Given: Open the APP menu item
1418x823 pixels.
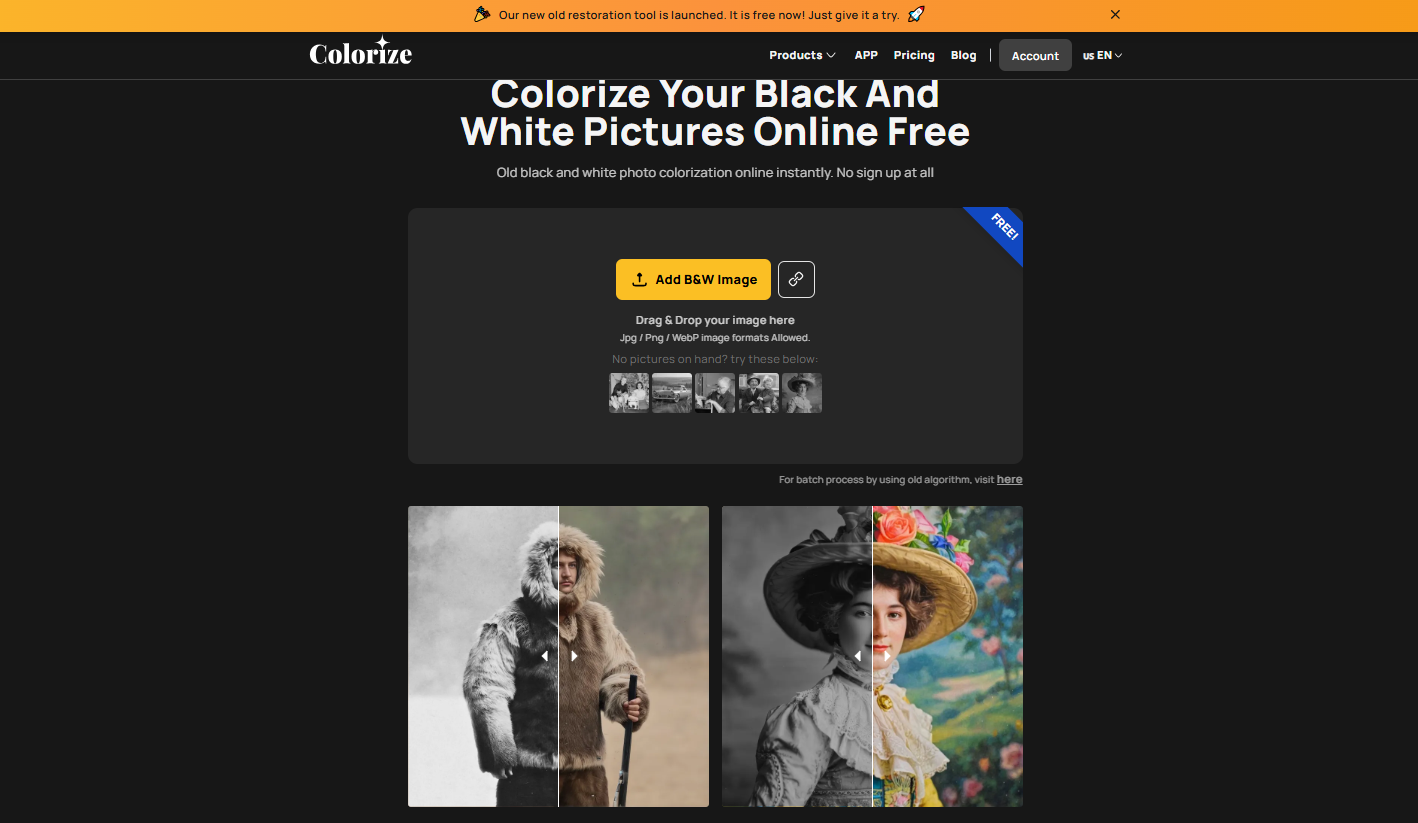Looking at the screenshot, I should point(866,56).
